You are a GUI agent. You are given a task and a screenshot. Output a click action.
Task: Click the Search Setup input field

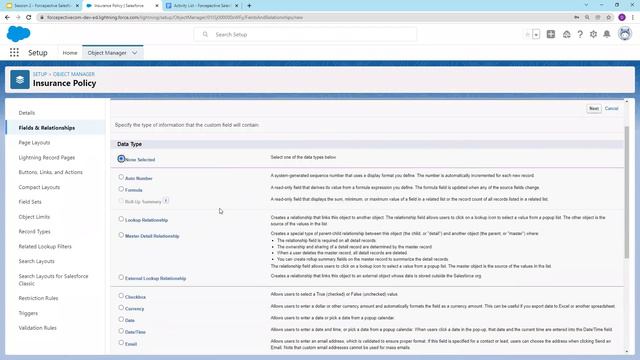point(305,35)
